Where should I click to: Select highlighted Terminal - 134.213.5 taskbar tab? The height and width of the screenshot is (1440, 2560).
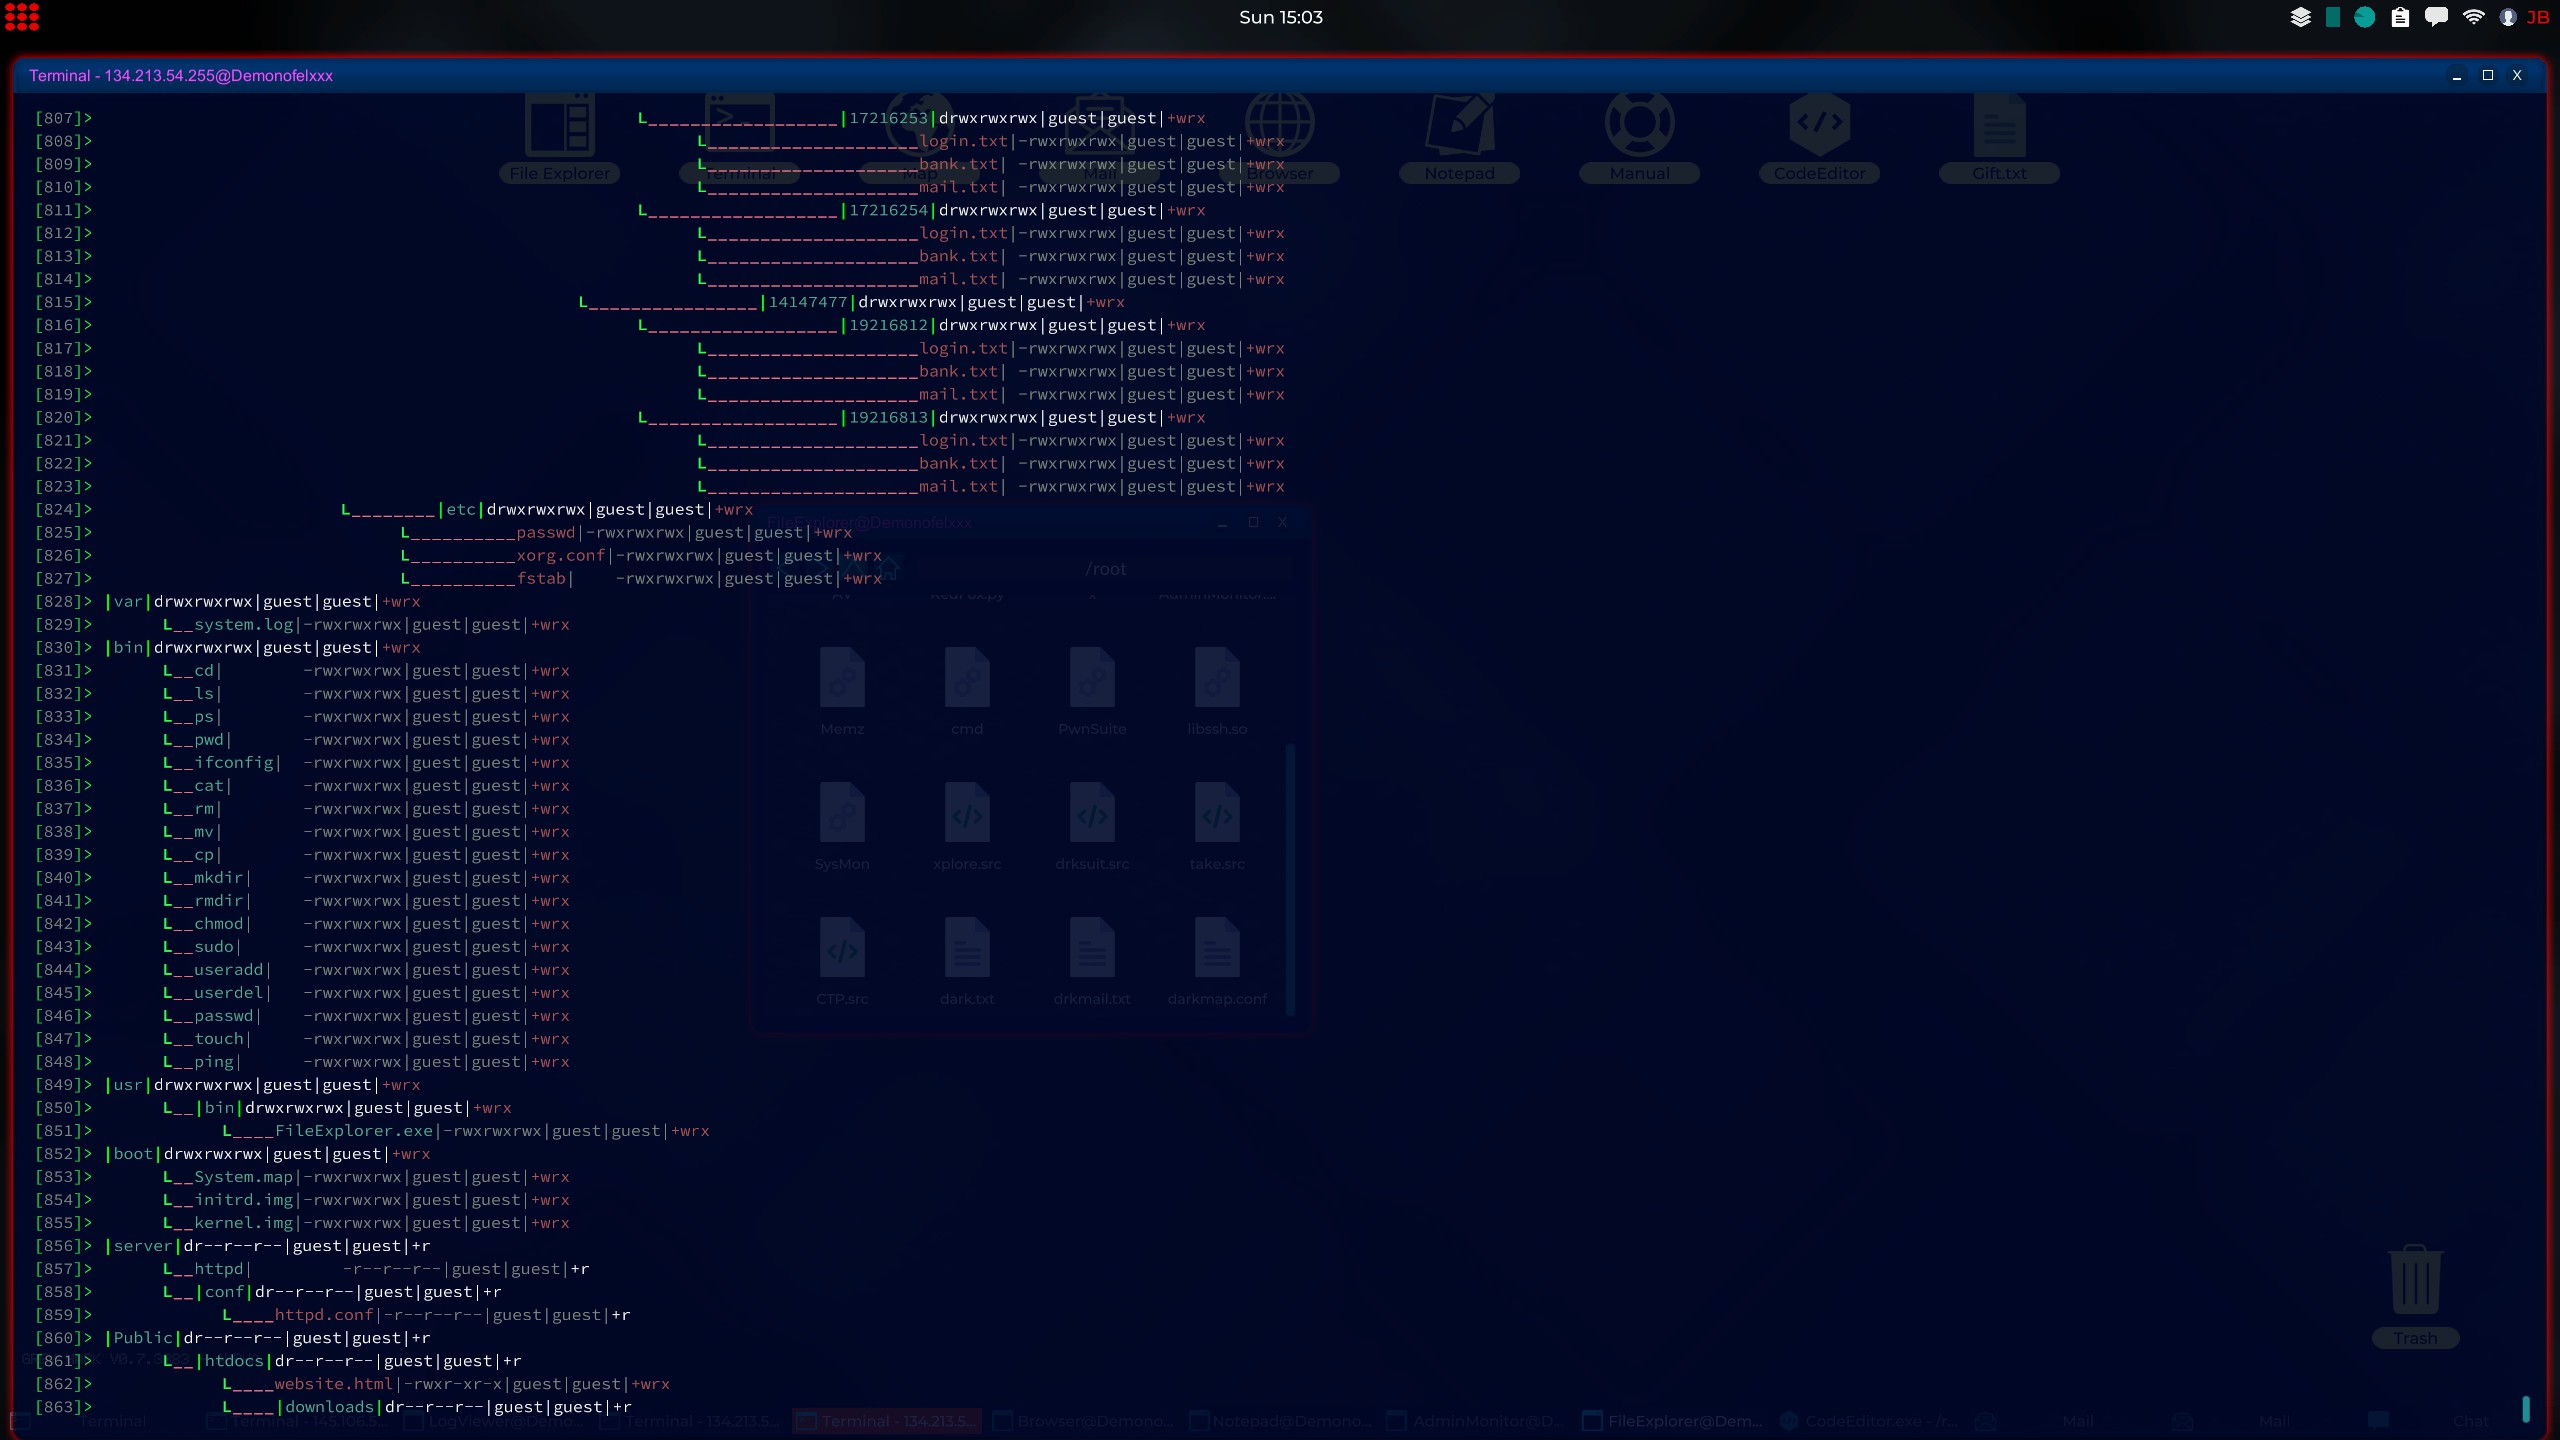pos(886,1421)
